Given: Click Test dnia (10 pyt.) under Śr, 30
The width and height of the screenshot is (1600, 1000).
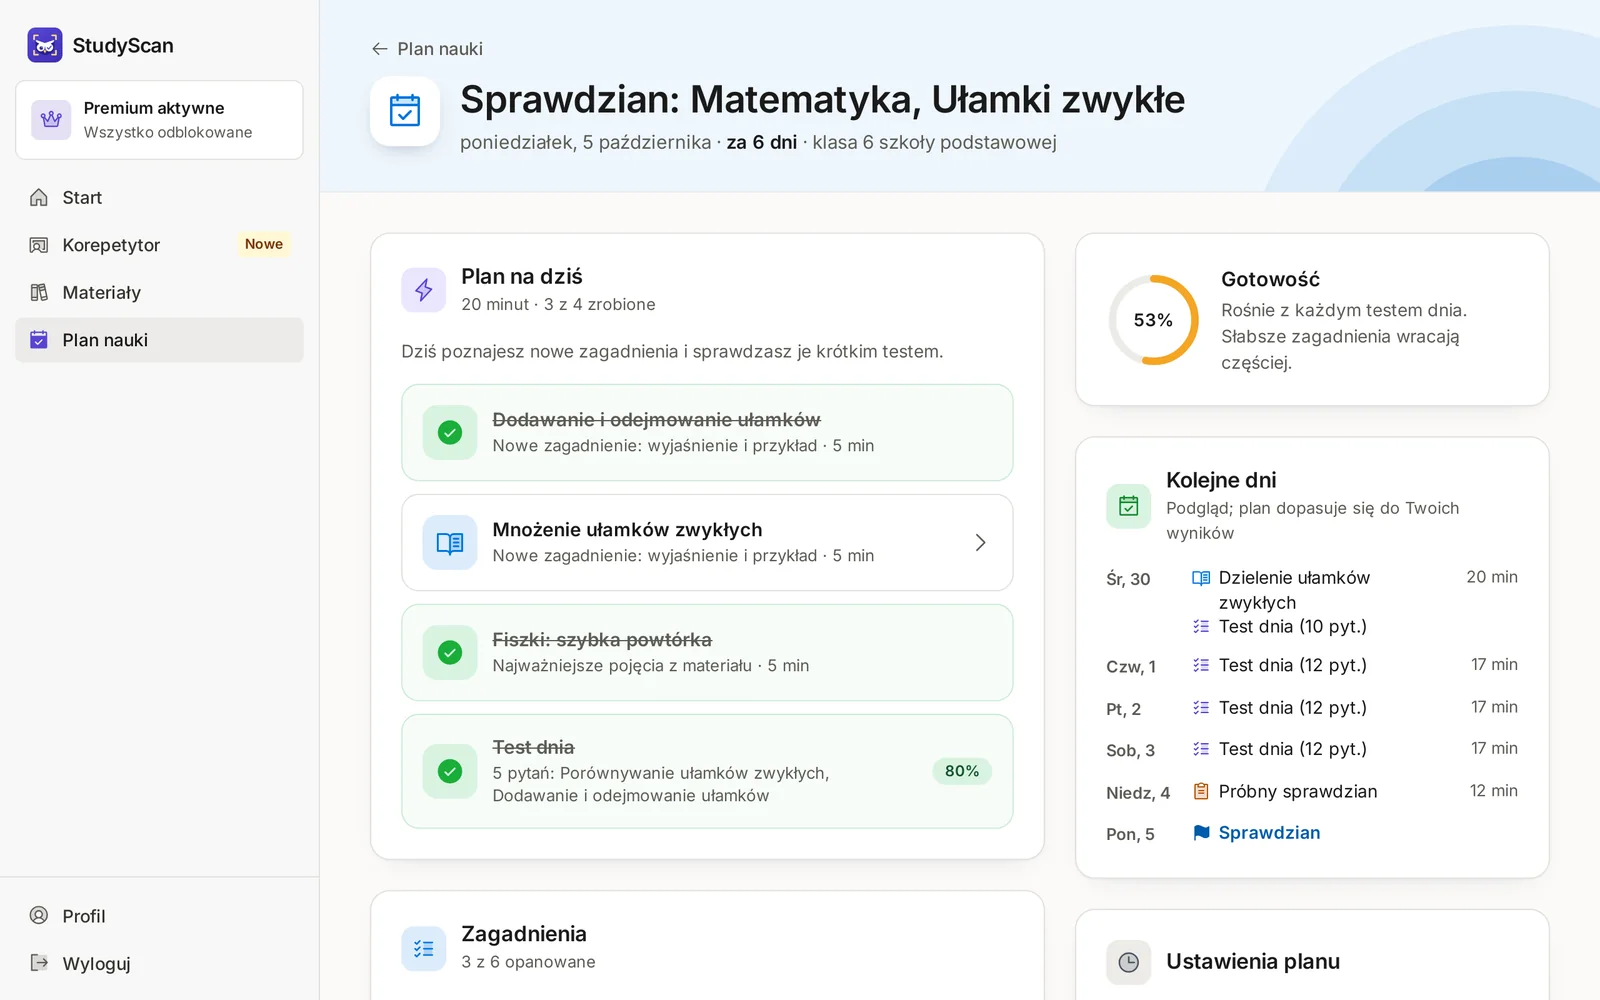Looking at the screenshot, I should click(x=1292, y=627).
